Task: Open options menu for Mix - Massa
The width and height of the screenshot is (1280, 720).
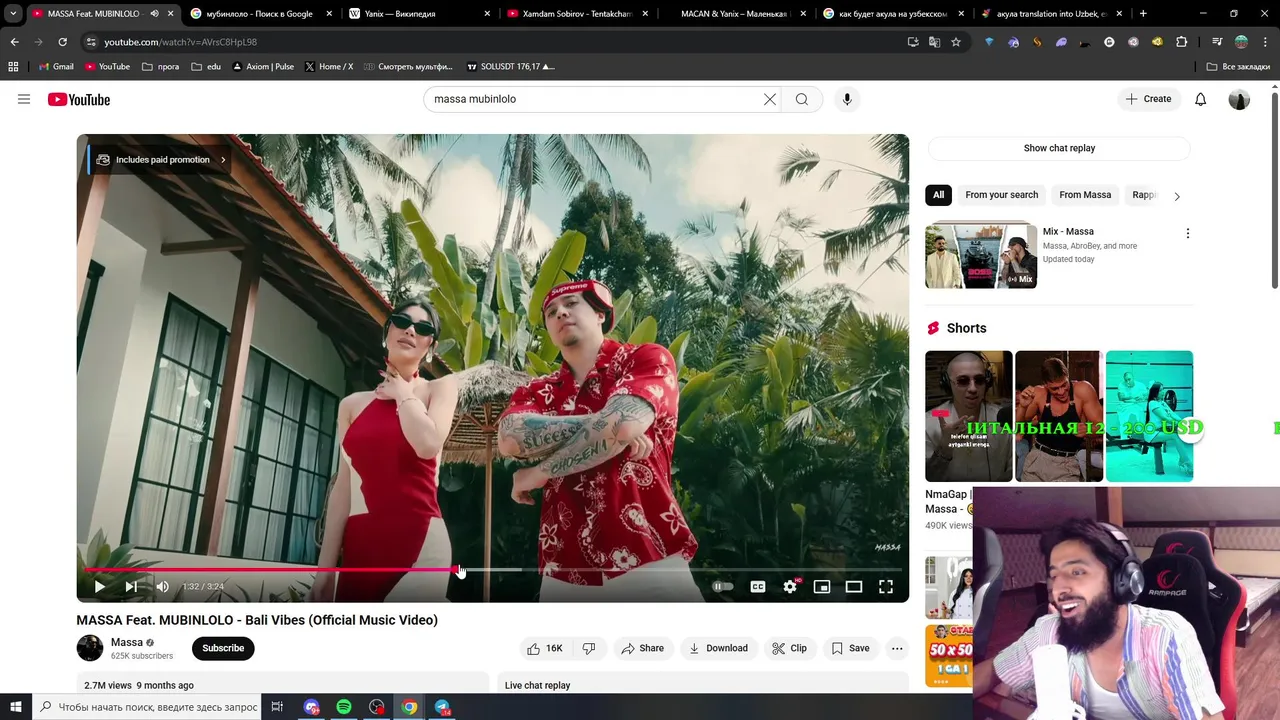Action: tap(1188, 233)
